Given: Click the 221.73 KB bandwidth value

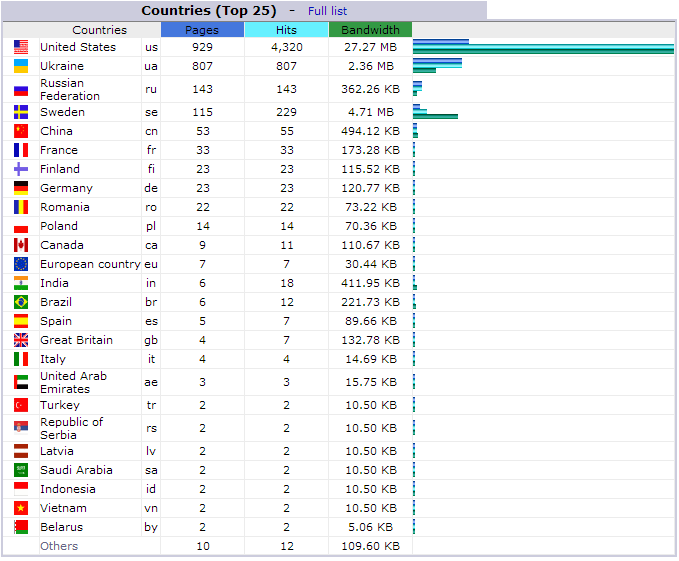Looking at the screenshot, I should (370, 302).
